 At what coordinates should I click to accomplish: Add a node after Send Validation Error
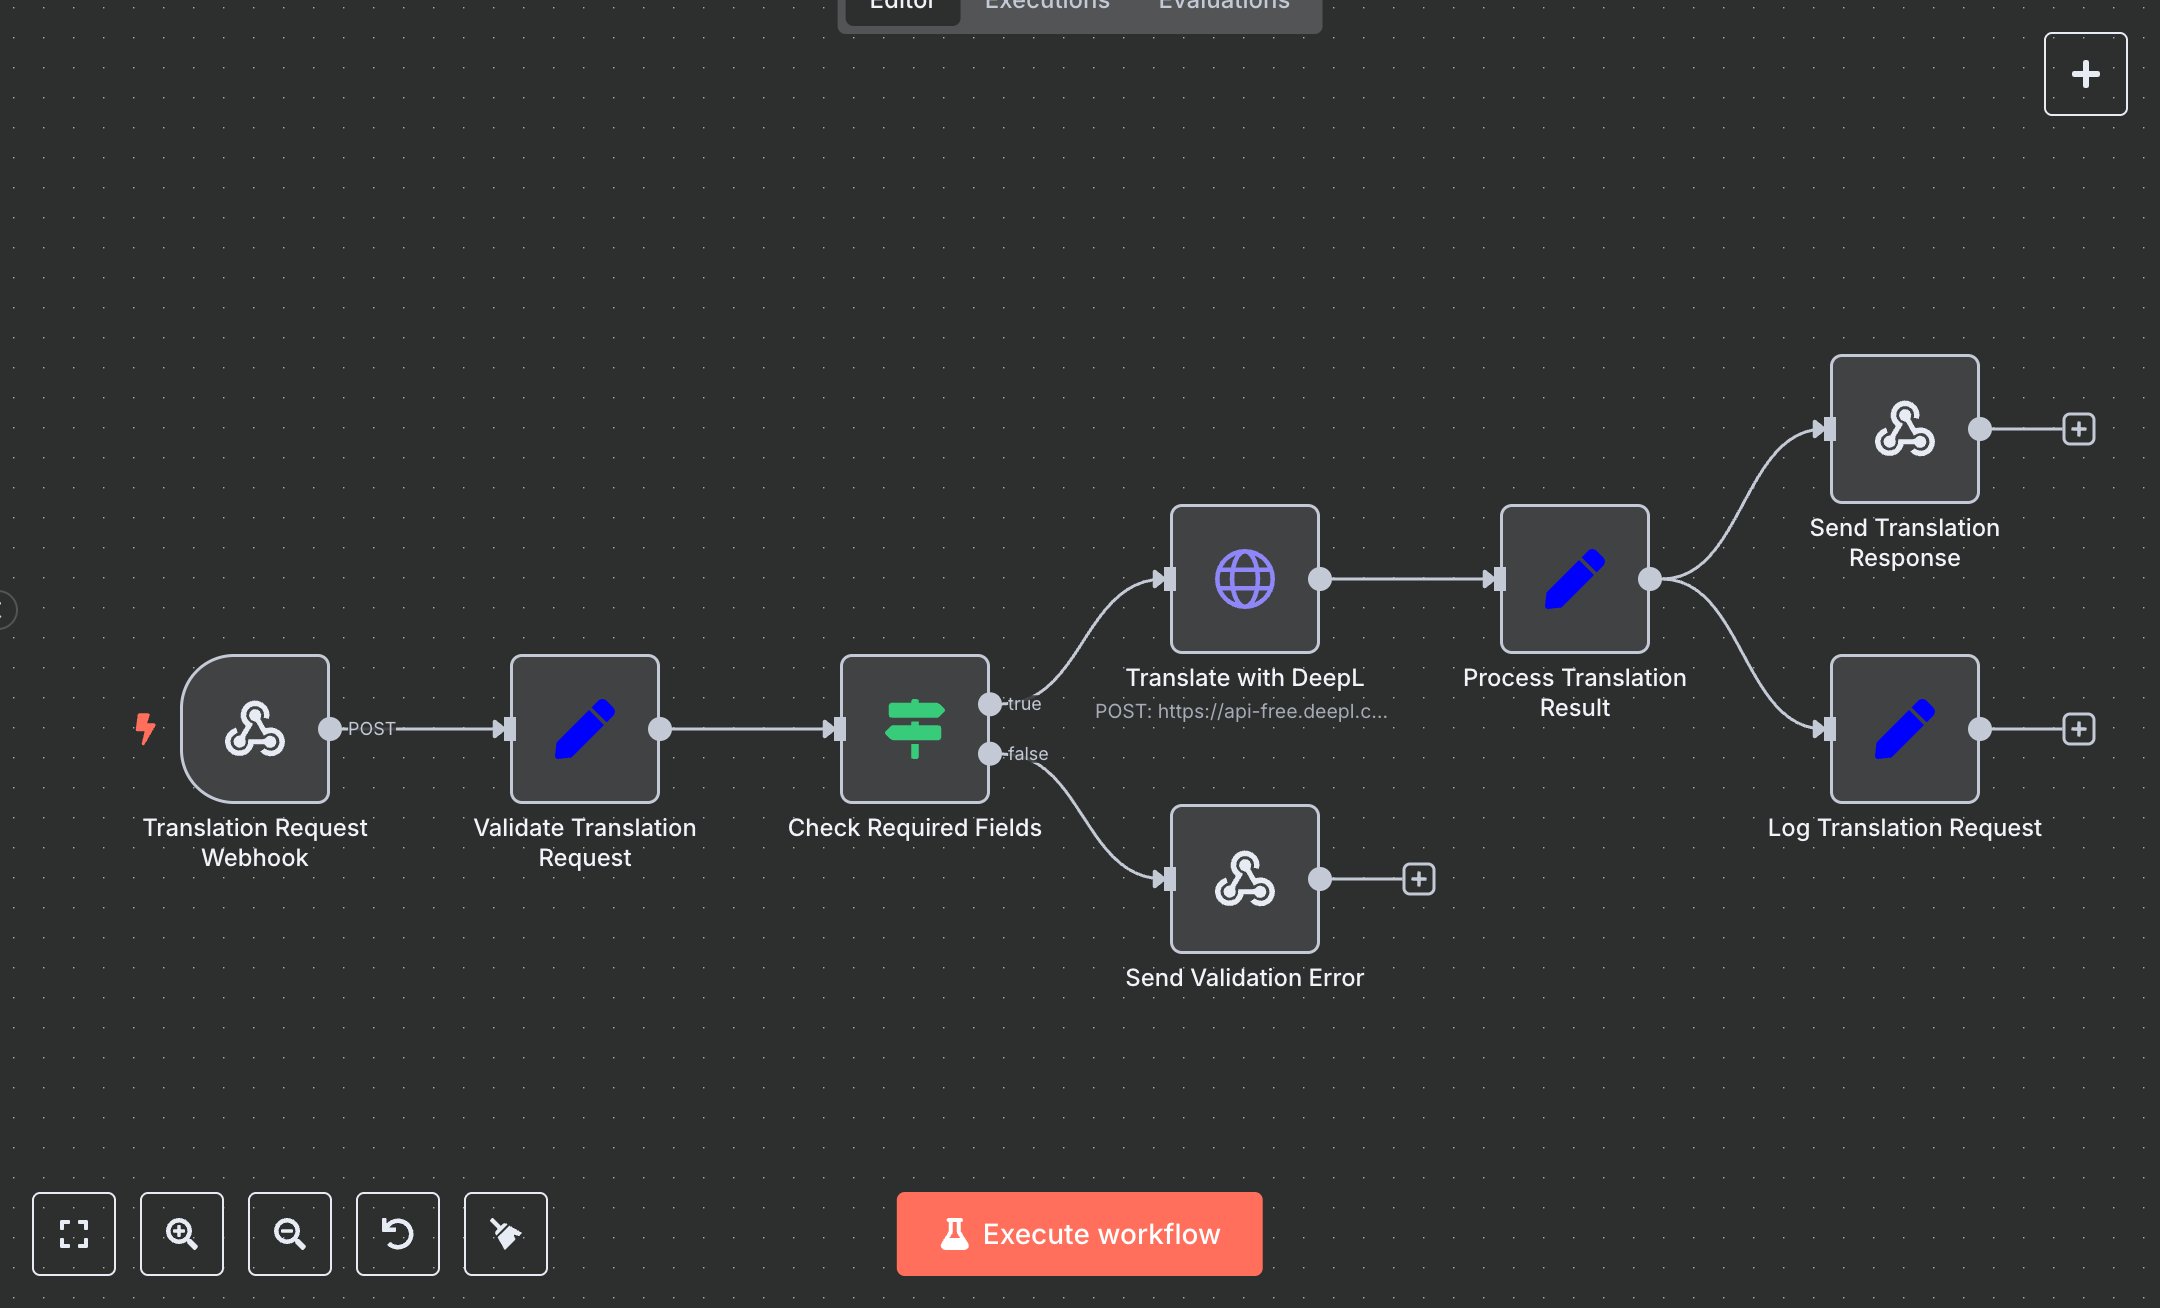(x=1417, y=879)
